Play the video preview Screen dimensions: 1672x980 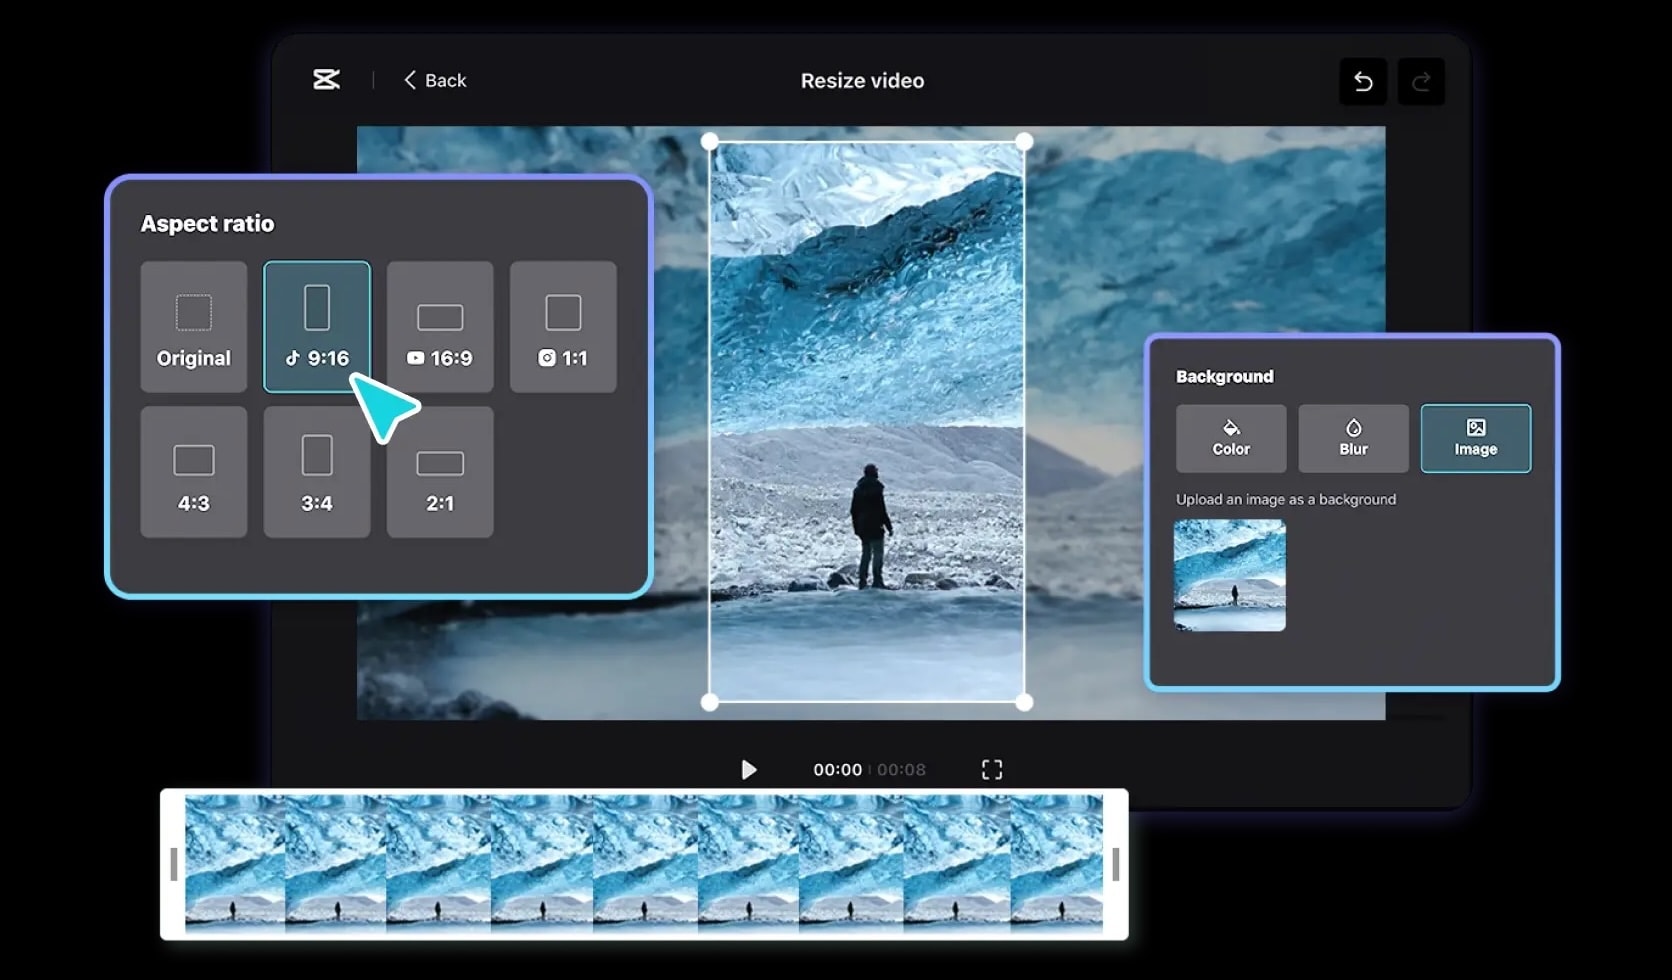click(748, 769)
